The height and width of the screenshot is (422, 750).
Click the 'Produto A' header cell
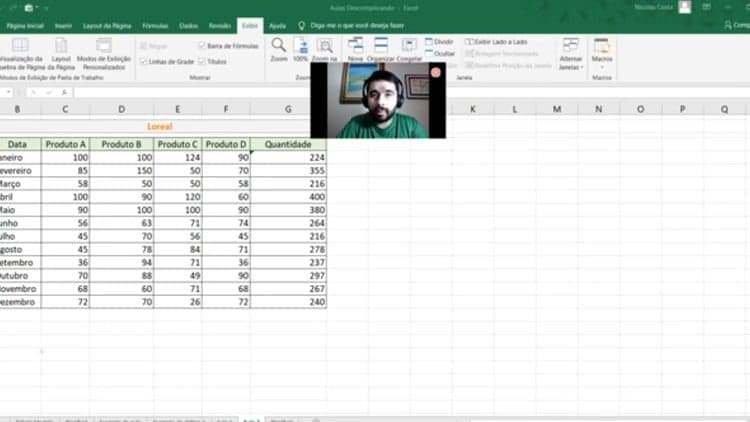pyautogui.click(x=65, y=144)
